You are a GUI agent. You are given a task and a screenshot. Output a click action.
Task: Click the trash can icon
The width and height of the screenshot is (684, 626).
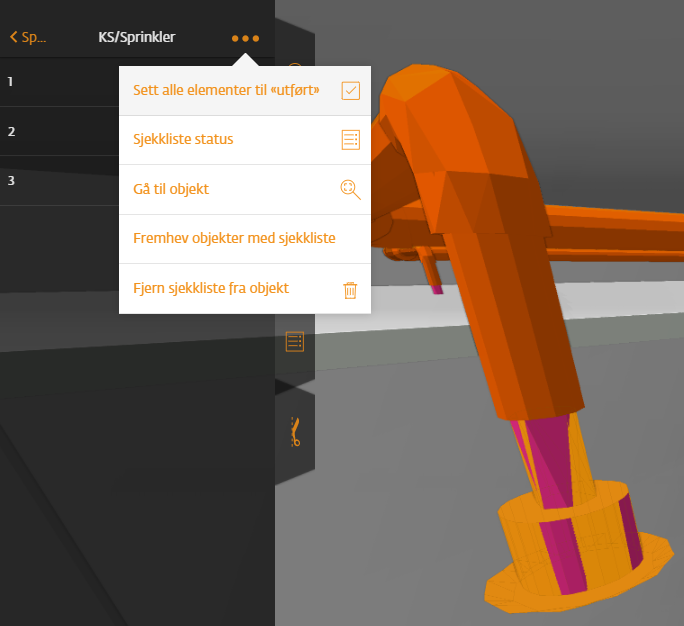click(350, 290)
